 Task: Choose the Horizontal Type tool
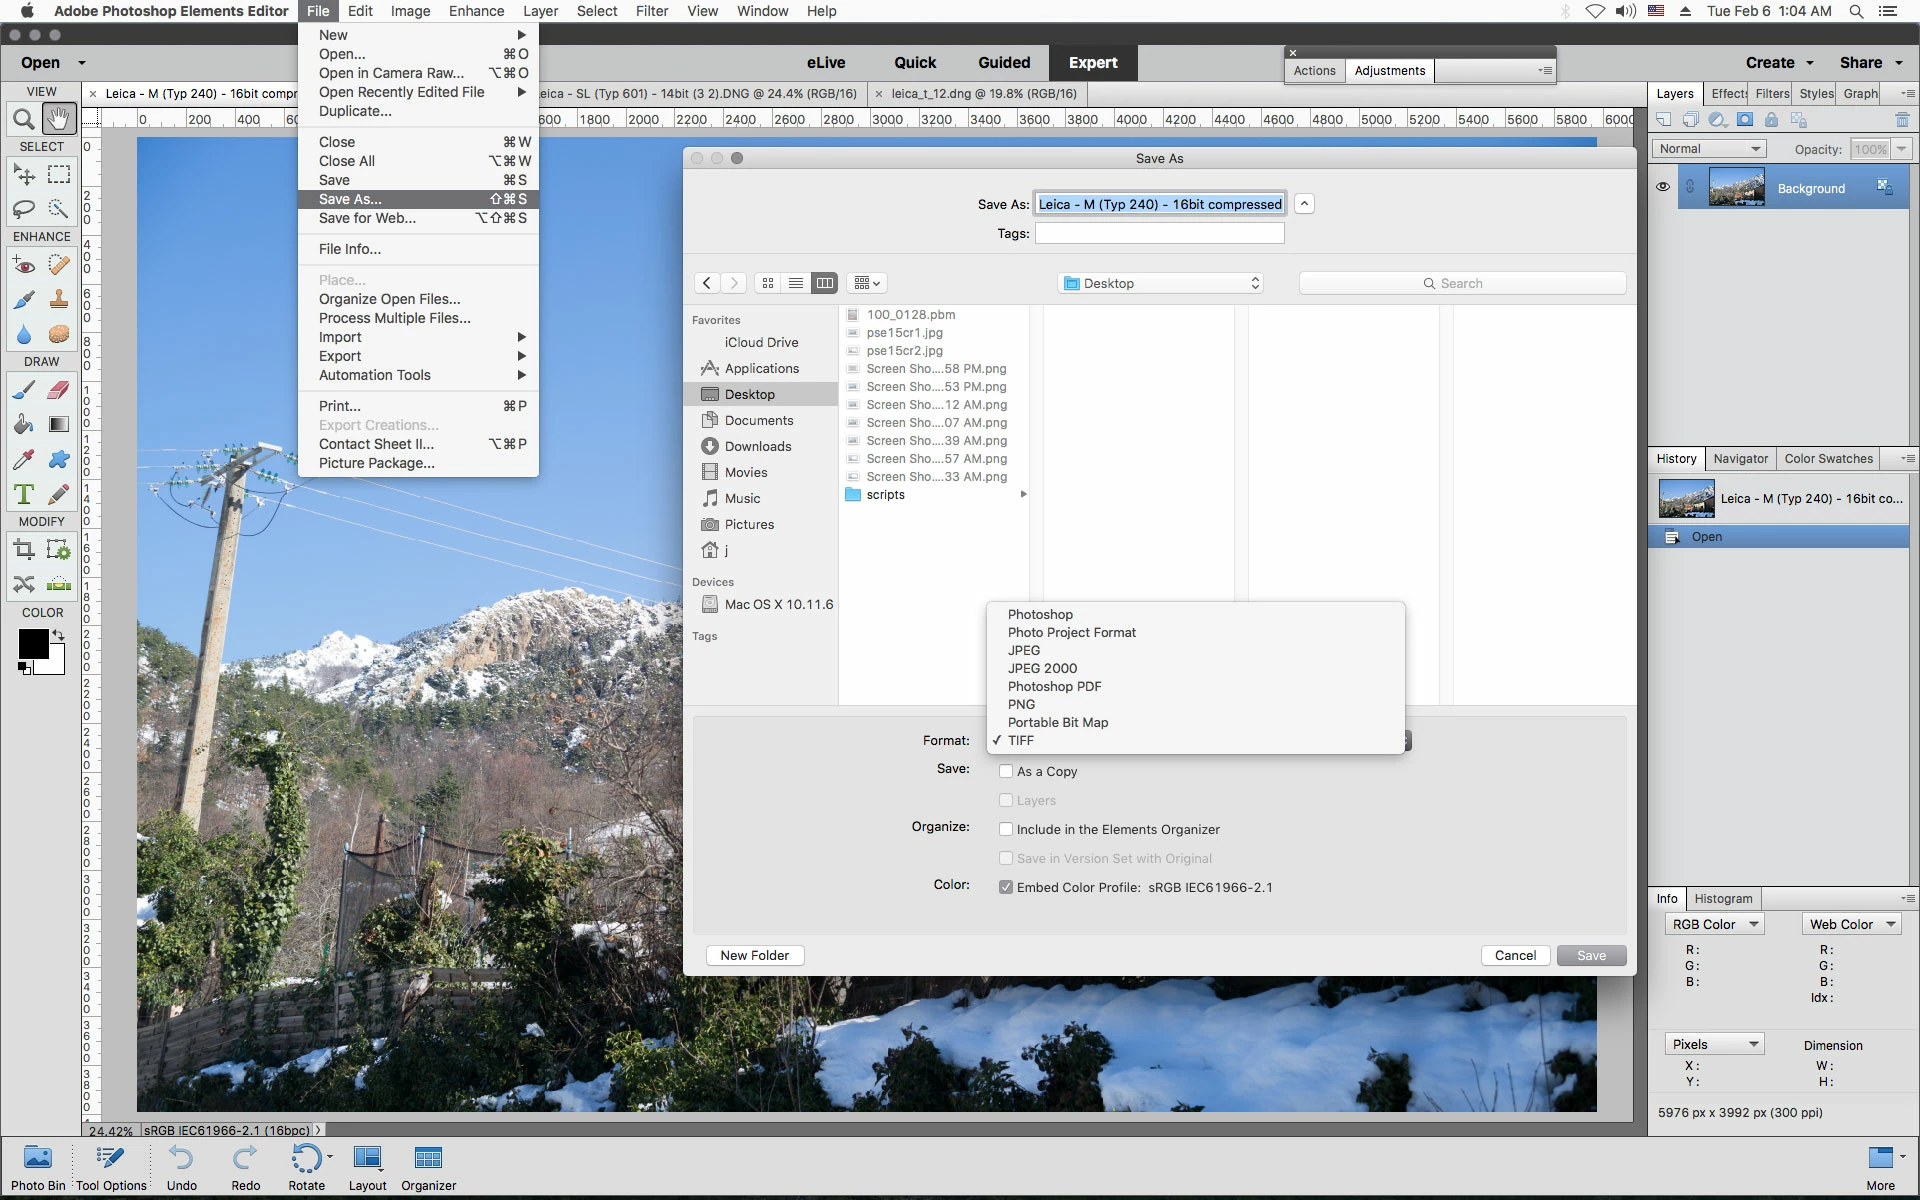(x=24, y=494)
